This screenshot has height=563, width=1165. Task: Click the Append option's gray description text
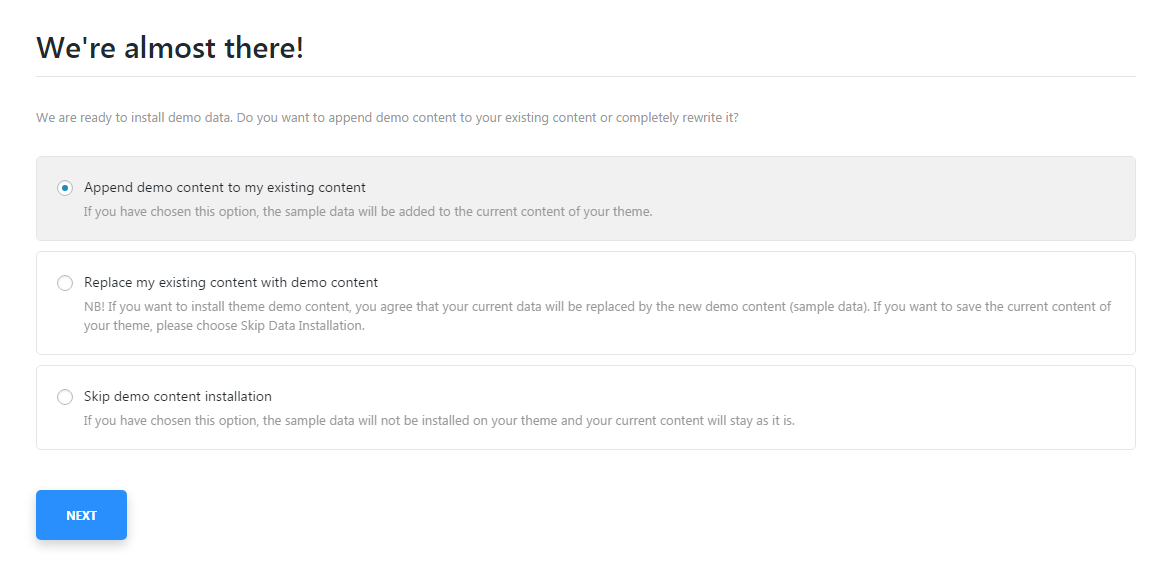368,212
